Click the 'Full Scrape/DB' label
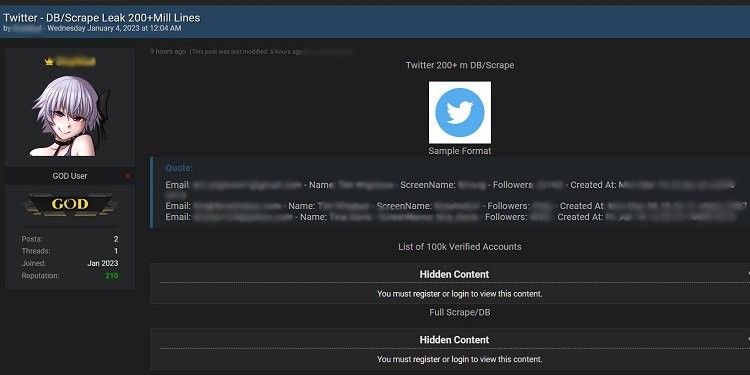The width and height of the screenshot is (750, 375). (460, 312)
